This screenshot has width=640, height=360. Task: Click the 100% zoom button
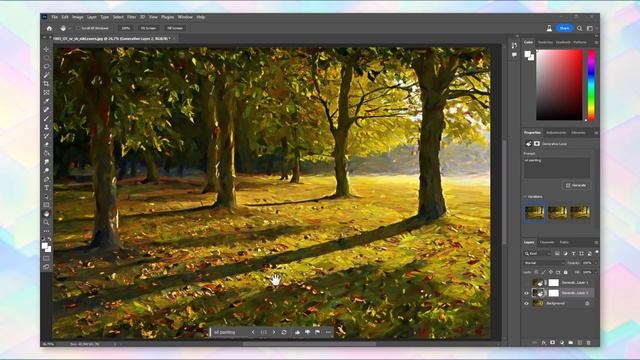click(x=126, y=28)
